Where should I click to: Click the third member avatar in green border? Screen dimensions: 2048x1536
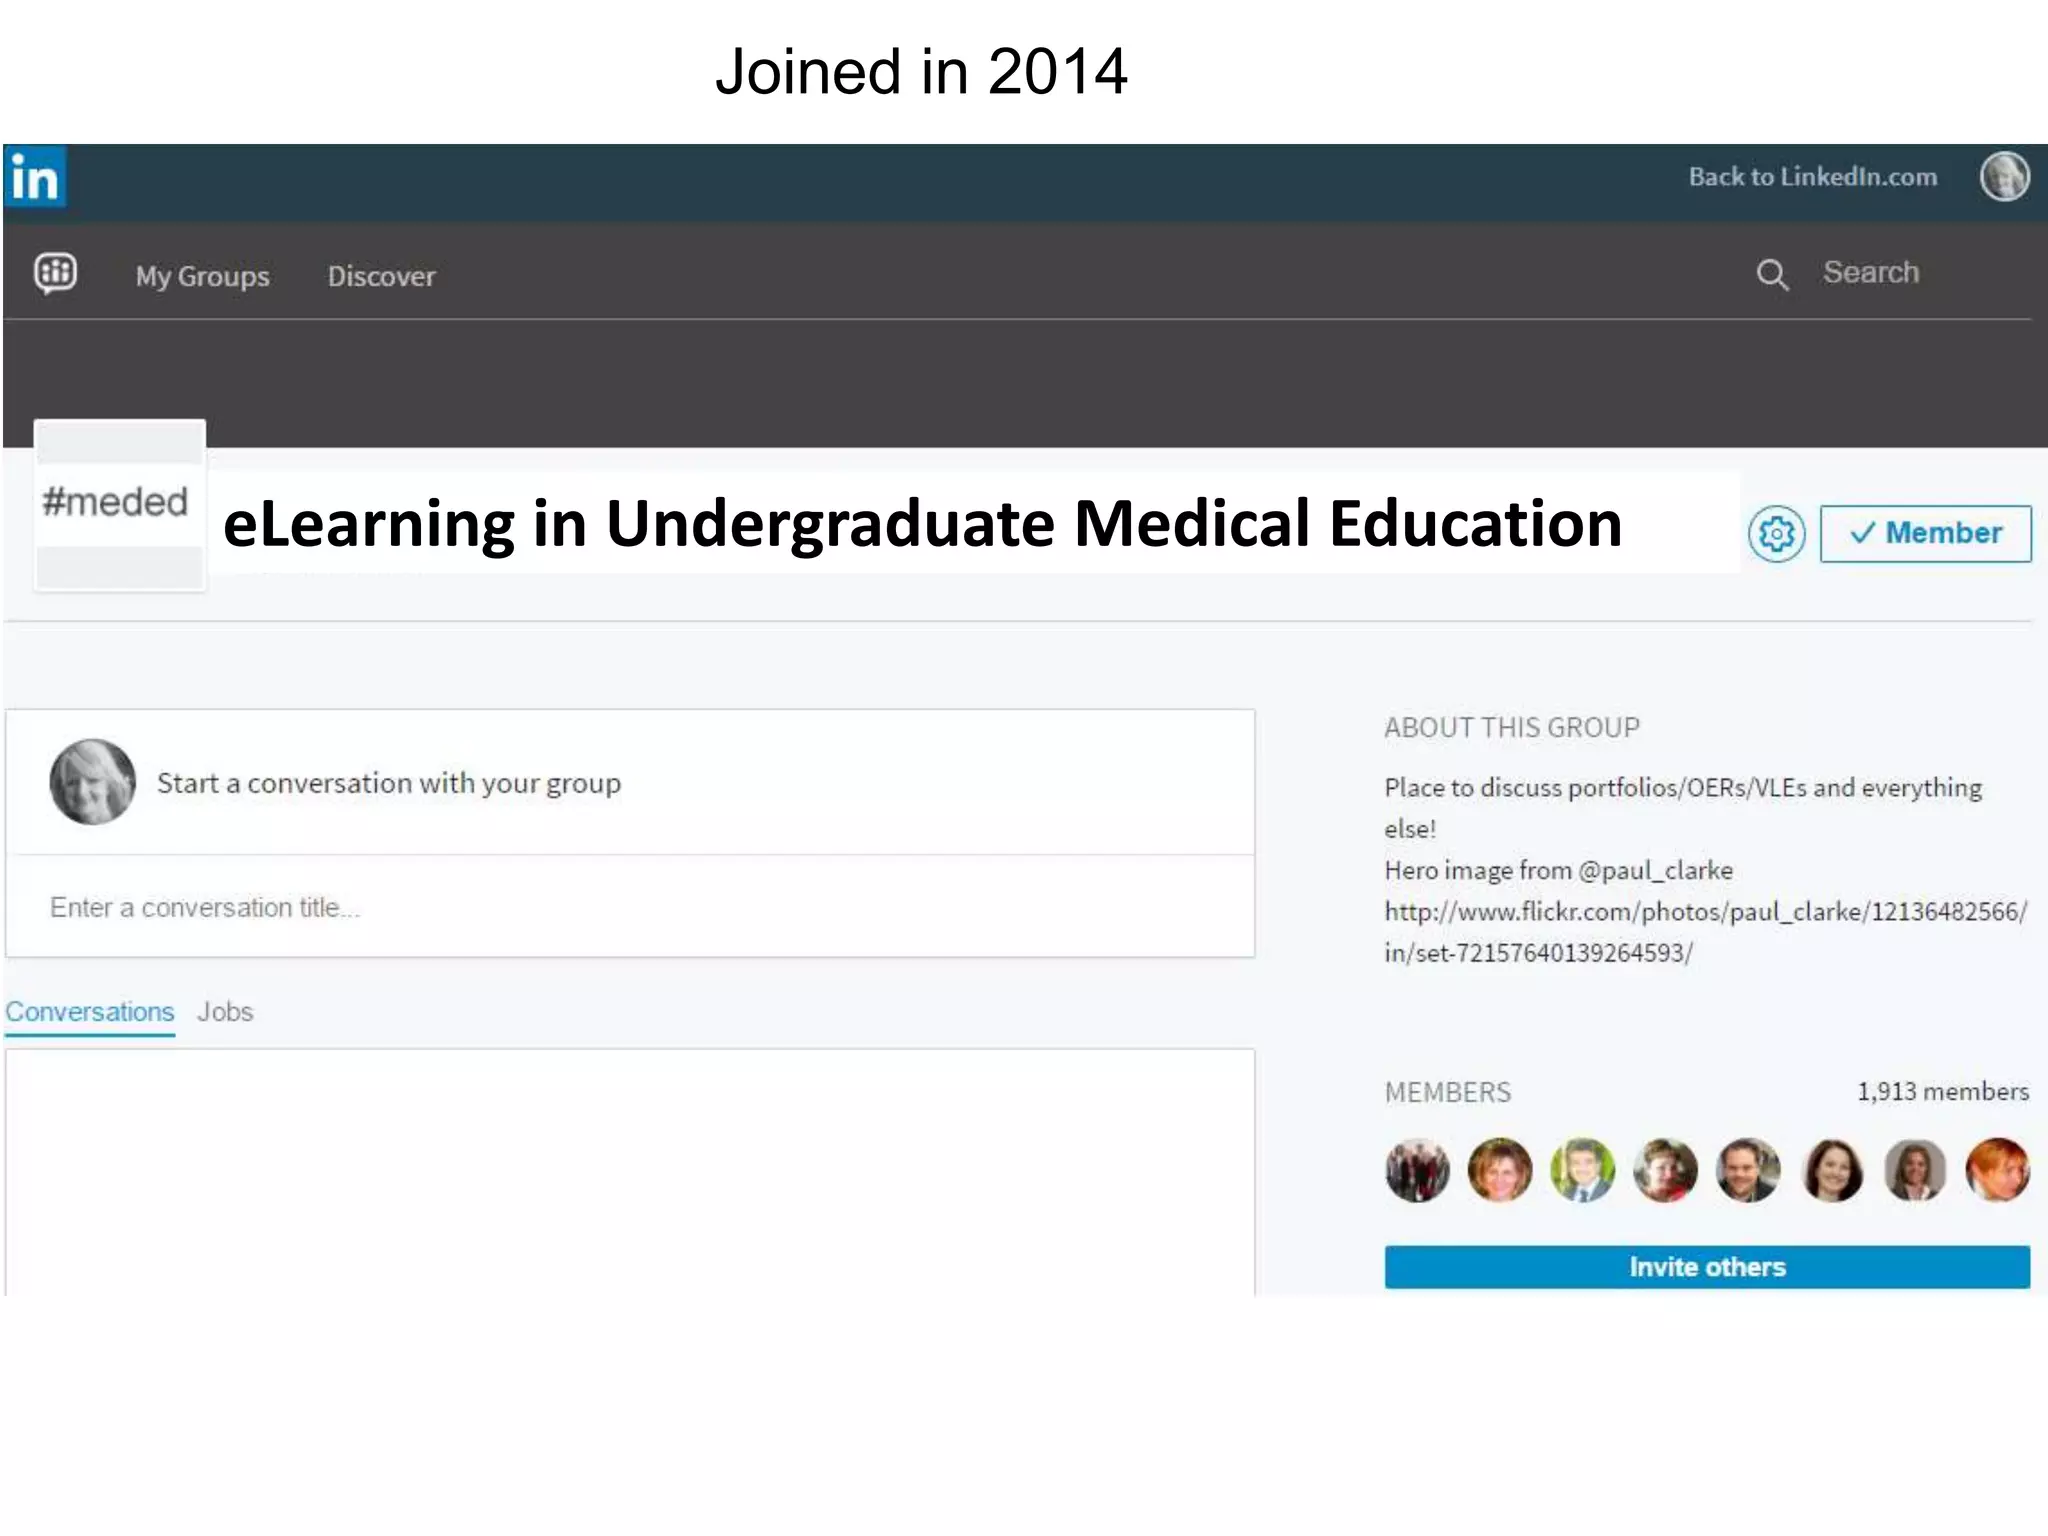[x=1583, y=1170]
